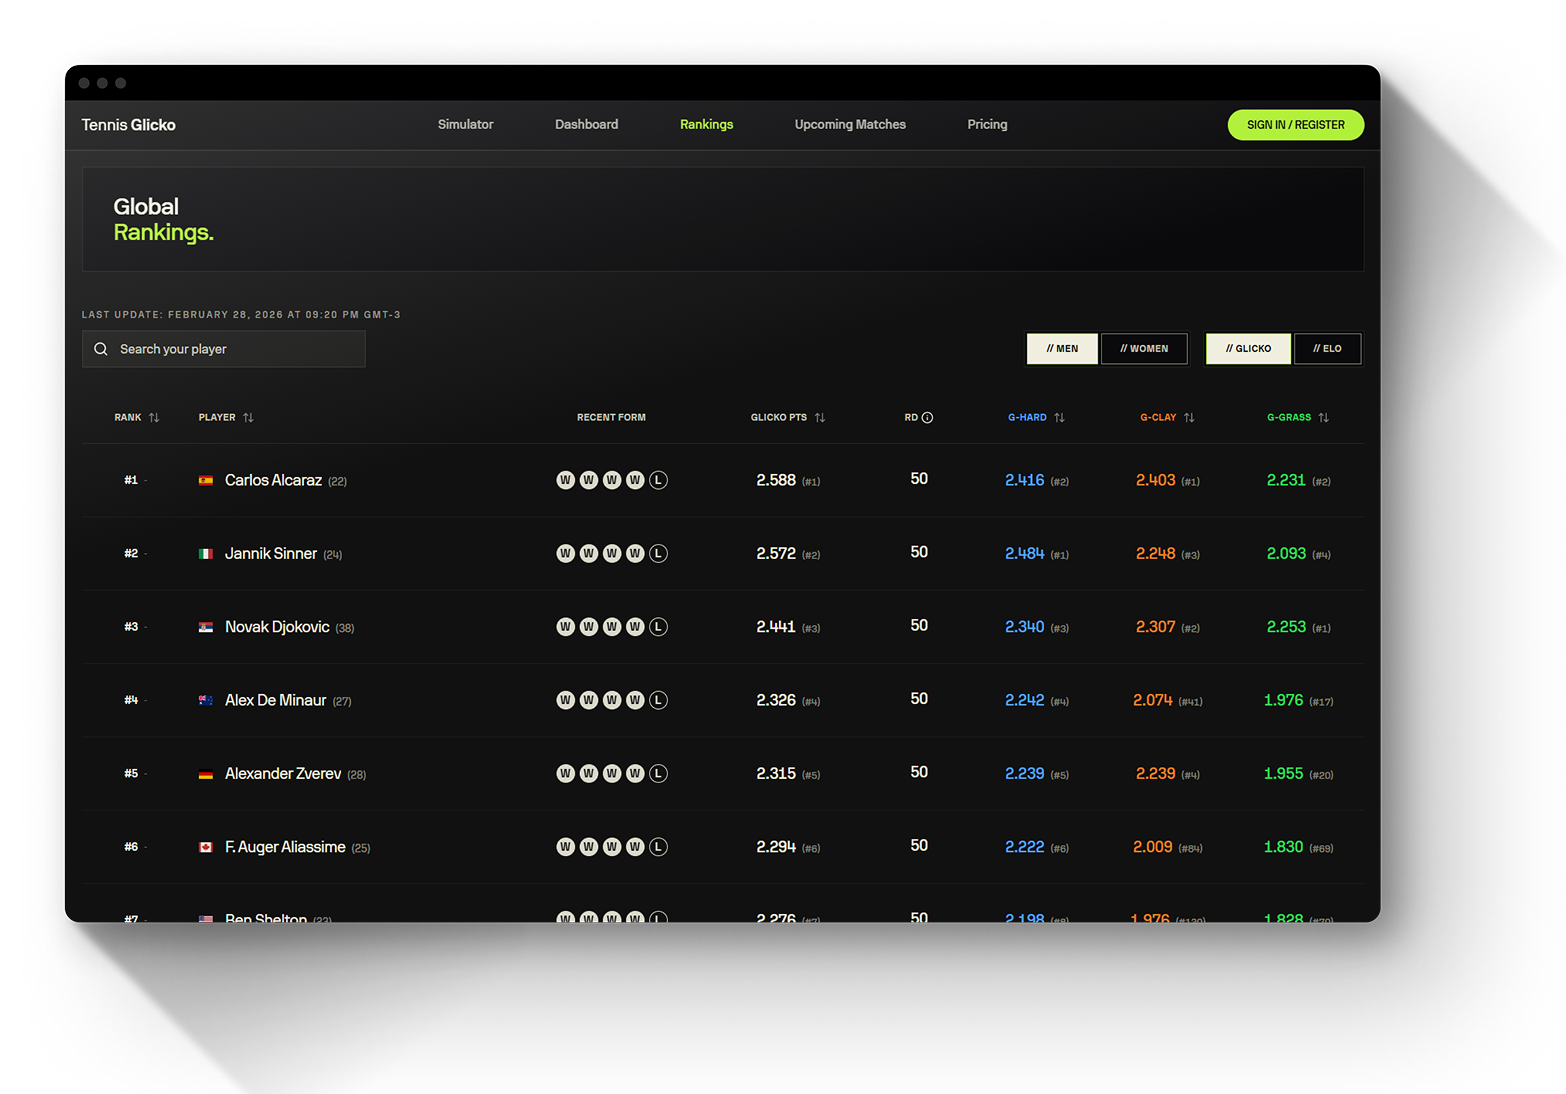Click Auger Aliassime's G-Grass value 1.830
The height and width of the screenshot is (1094, 1566).
pos(1283,847)
